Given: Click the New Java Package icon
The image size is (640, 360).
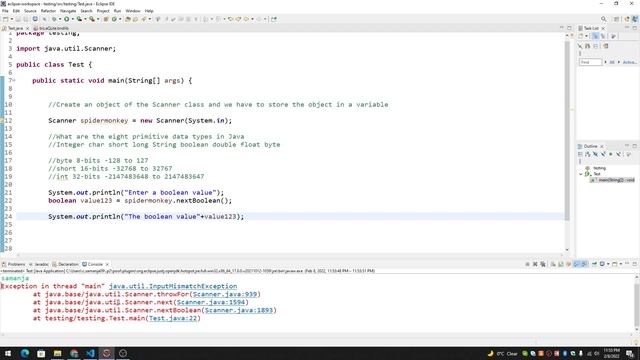Looking at the screenshot, I should pyautogui.click(x=106, y=19).
